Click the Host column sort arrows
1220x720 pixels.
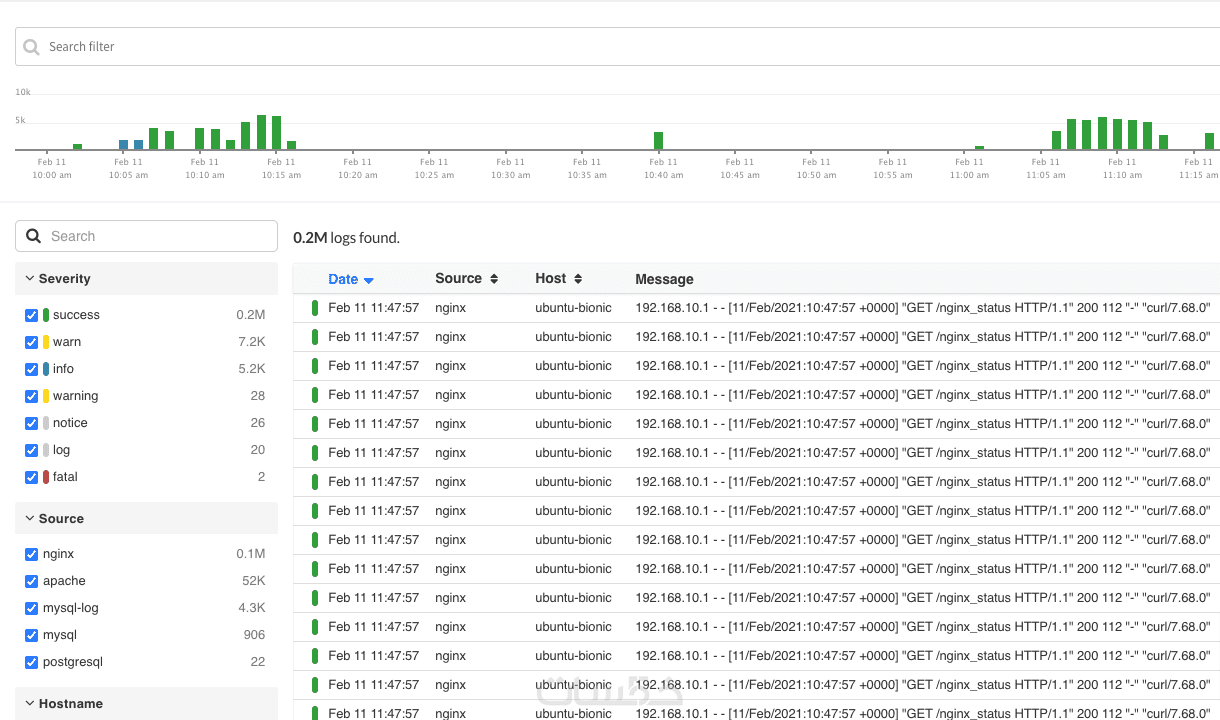(578, 279)
